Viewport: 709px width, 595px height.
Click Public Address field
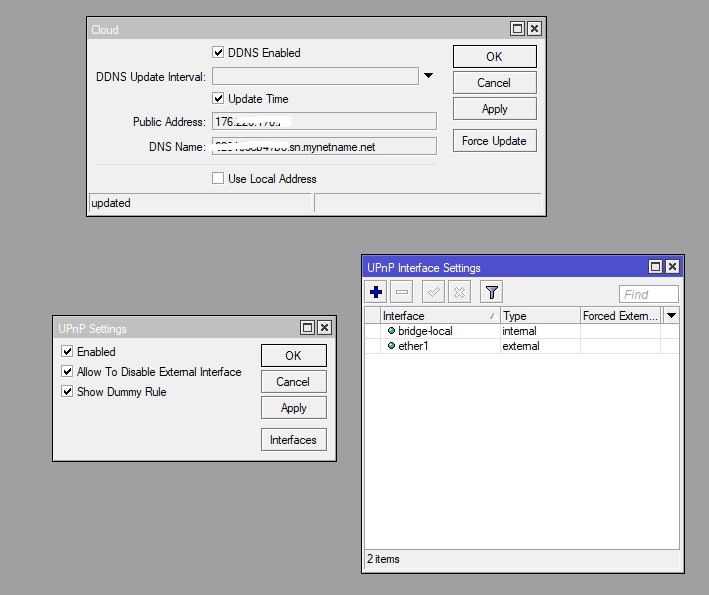pos(324,121)
